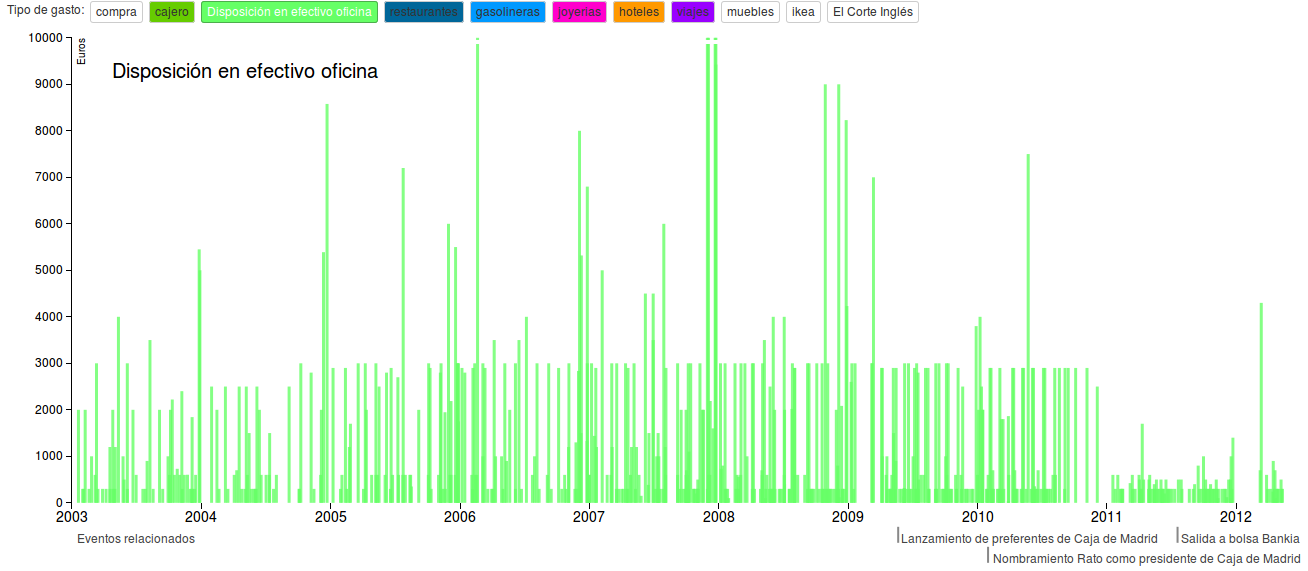Toggle the green 'cajero' filter
The height and width of the screenshot is (571, 1308).
click(171, 12)
